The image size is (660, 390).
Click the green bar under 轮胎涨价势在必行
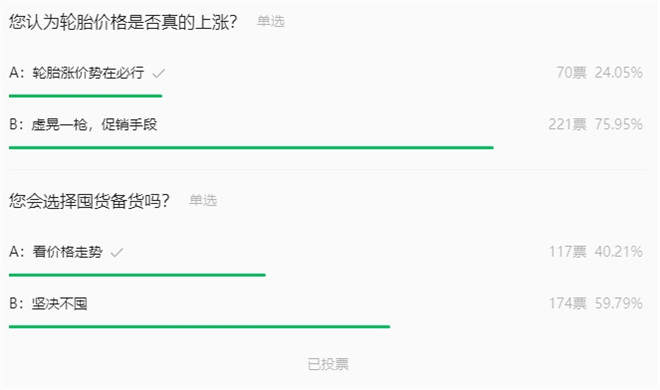coord(85,96)
